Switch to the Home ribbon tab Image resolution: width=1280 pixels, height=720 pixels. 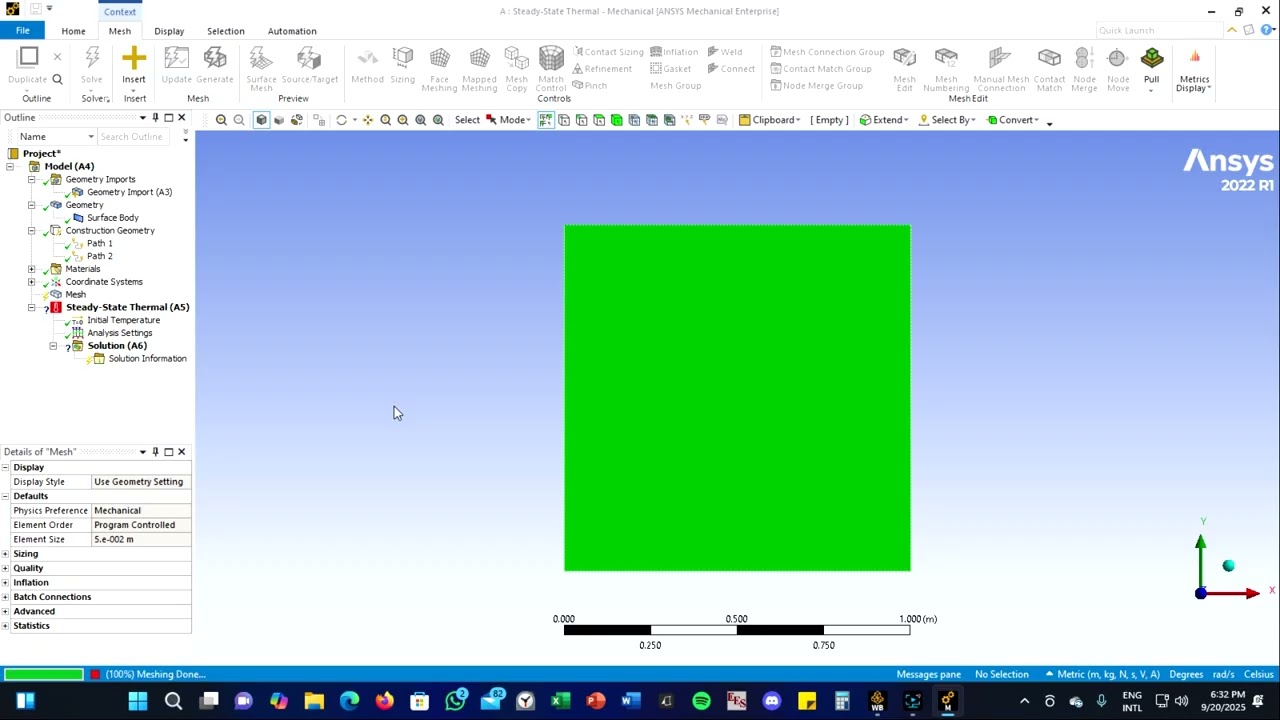pos(73,31)
